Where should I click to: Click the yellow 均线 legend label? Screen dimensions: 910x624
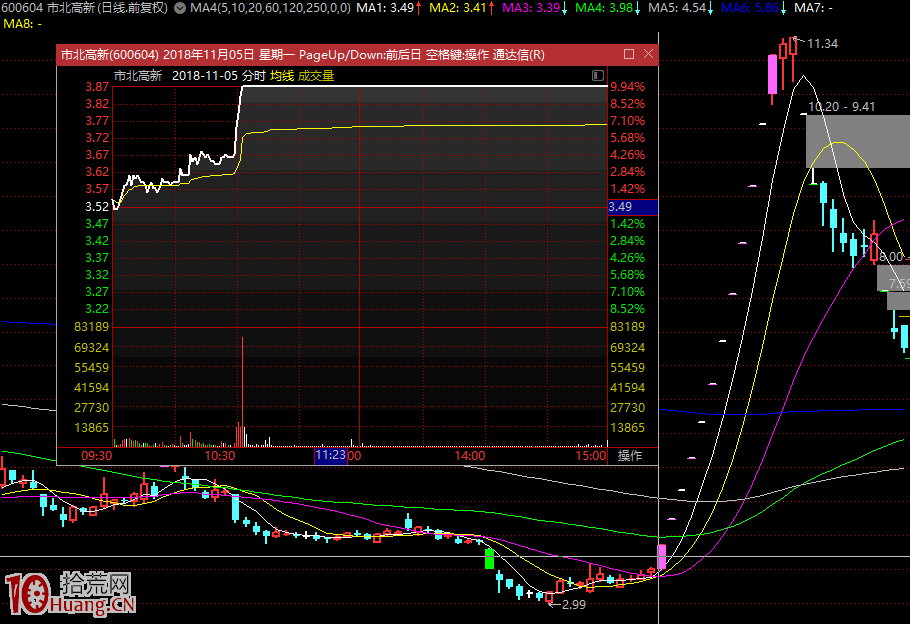pyautogui.click(x=282, y=75)
